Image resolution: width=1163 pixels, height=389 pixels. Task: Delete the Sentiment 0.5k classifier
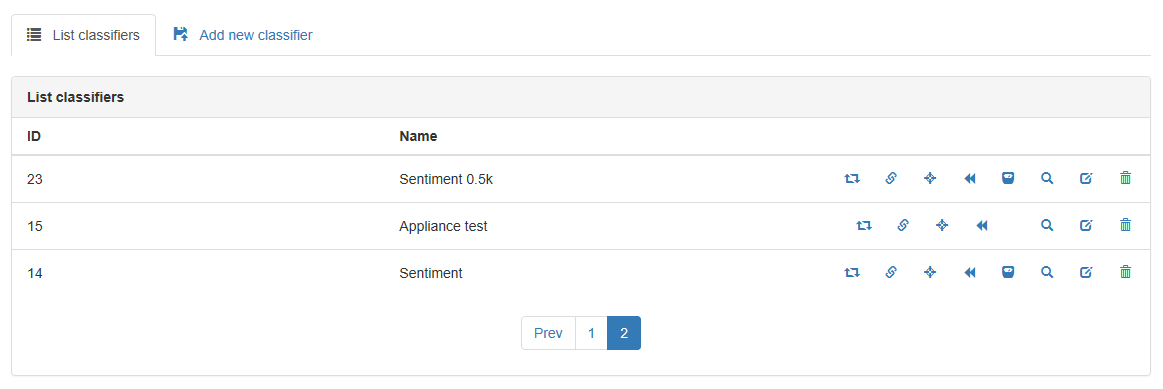click(1125, 178)
